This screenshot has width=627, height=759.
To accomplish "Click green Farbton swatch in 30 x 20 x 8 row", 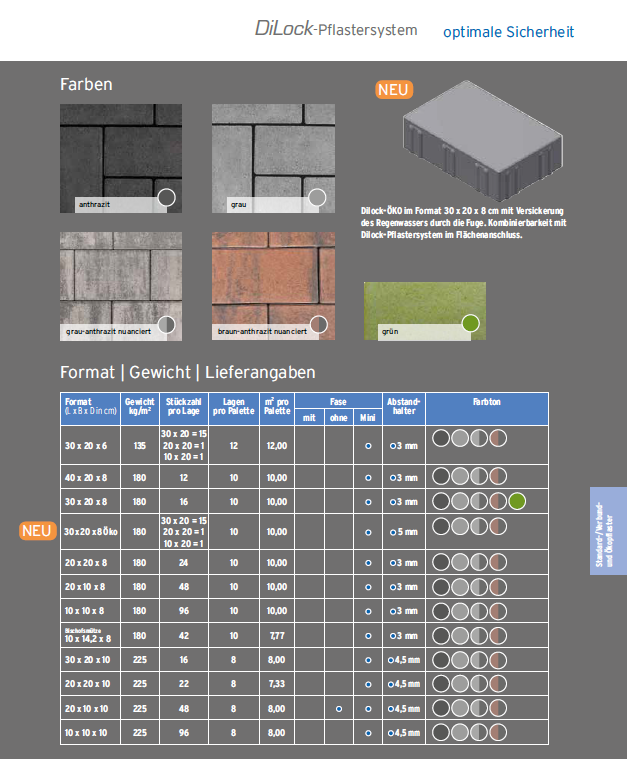I will click(x=516, y=501).
